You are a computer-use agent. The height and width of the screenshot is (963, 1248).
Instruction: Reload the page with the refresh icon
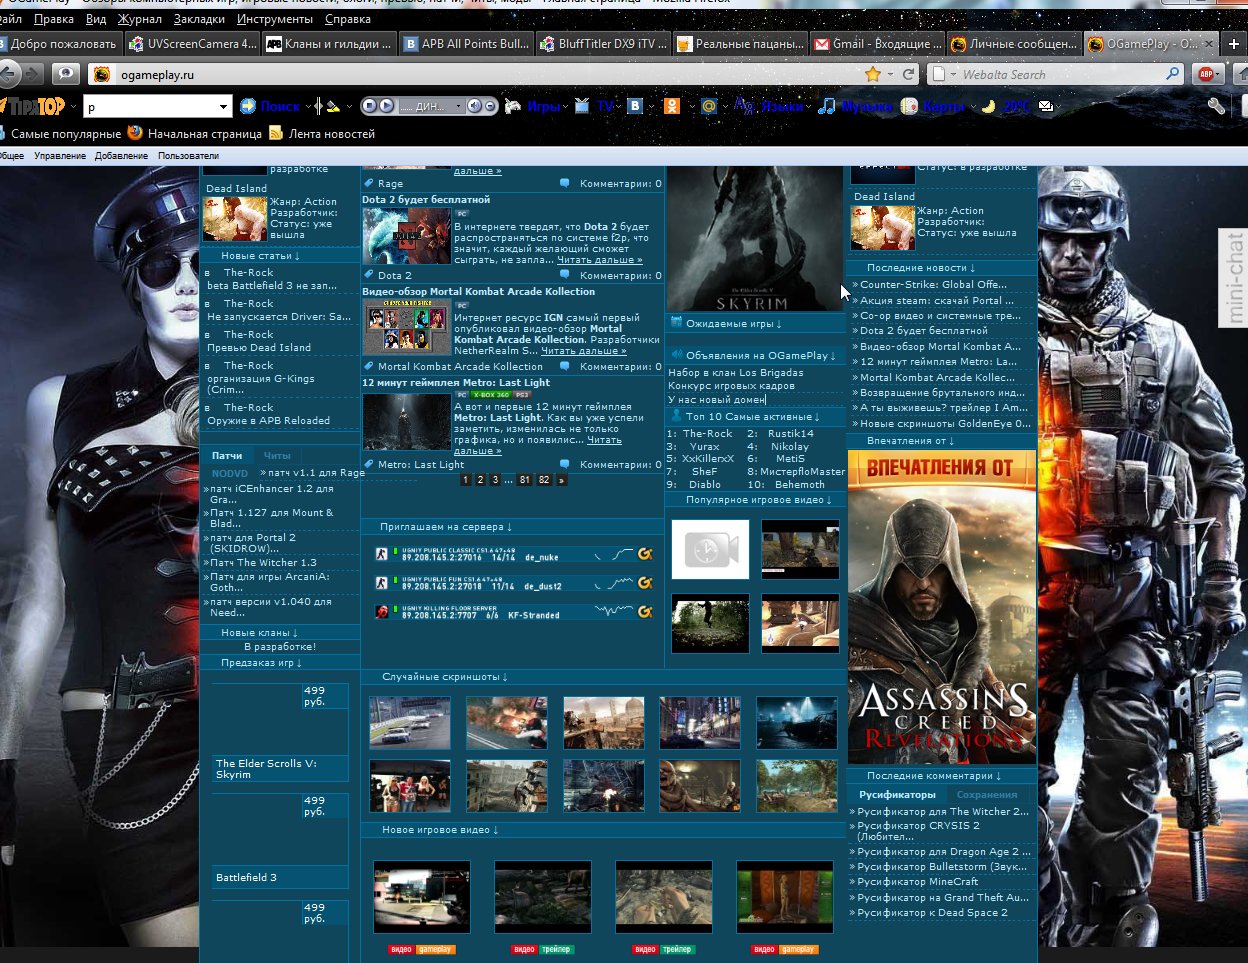(x=909, y=74)
